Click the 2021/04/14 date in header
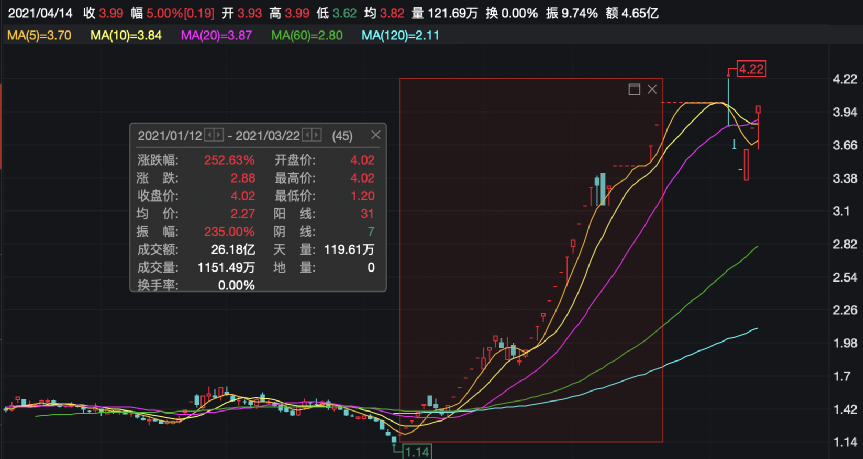 coord(40,13)
